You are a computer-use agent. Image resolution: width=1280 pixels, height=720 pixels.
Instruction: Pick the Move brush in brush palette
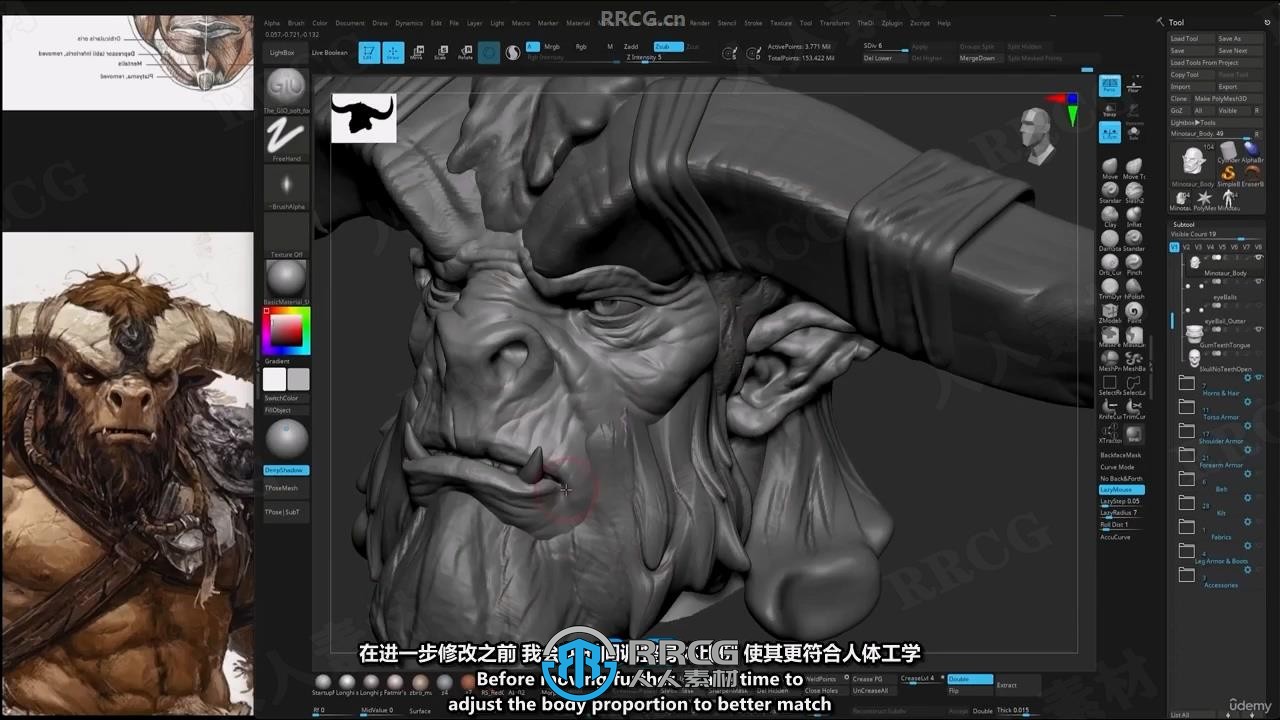point(1110,167)
